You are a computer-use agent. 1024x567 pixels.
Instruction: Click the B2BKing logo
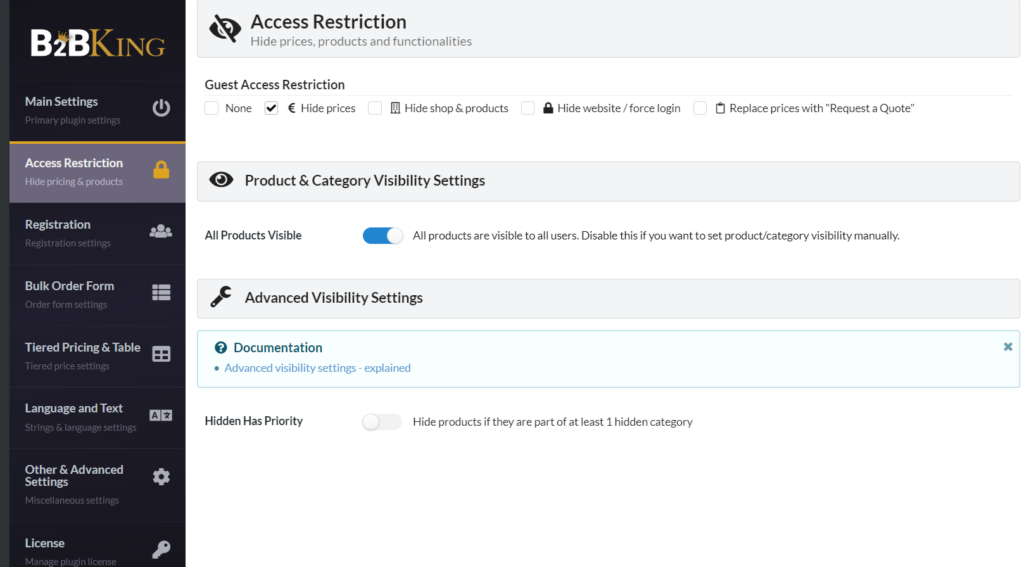point(97,44)
